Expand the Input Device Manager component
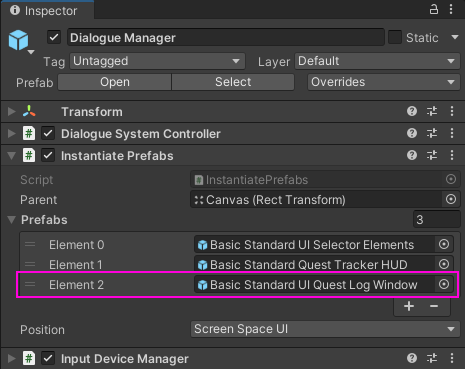 [x=11, y=358]
